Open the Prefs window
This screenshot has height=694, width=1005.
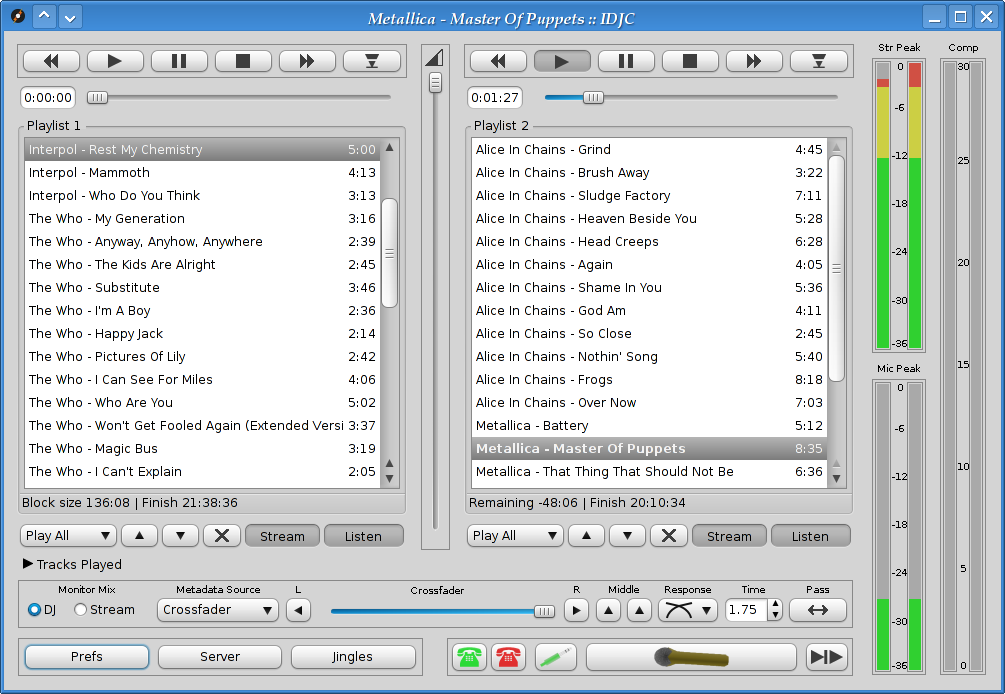click(x=87, y=657)
